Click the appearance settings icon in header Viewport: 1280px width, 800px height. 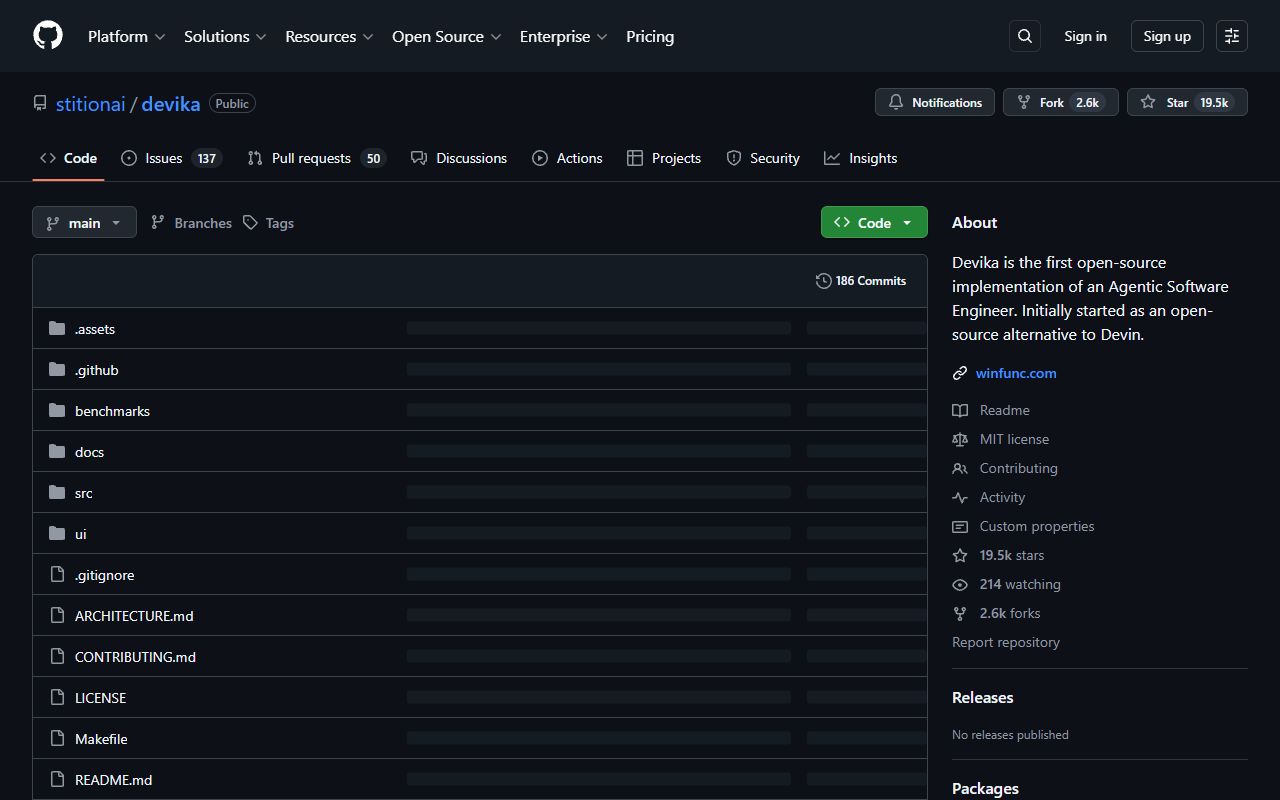tap(1232, 36)
